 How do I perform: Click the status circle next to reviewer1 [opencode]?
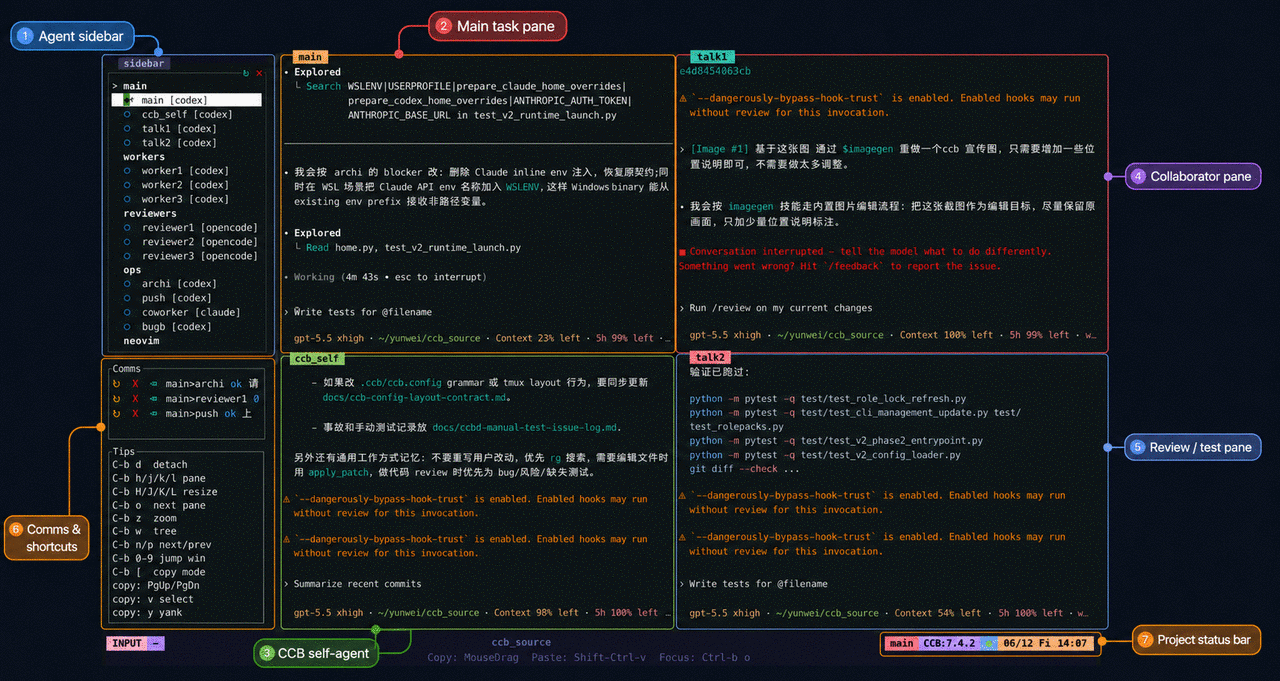pos(127,228)
